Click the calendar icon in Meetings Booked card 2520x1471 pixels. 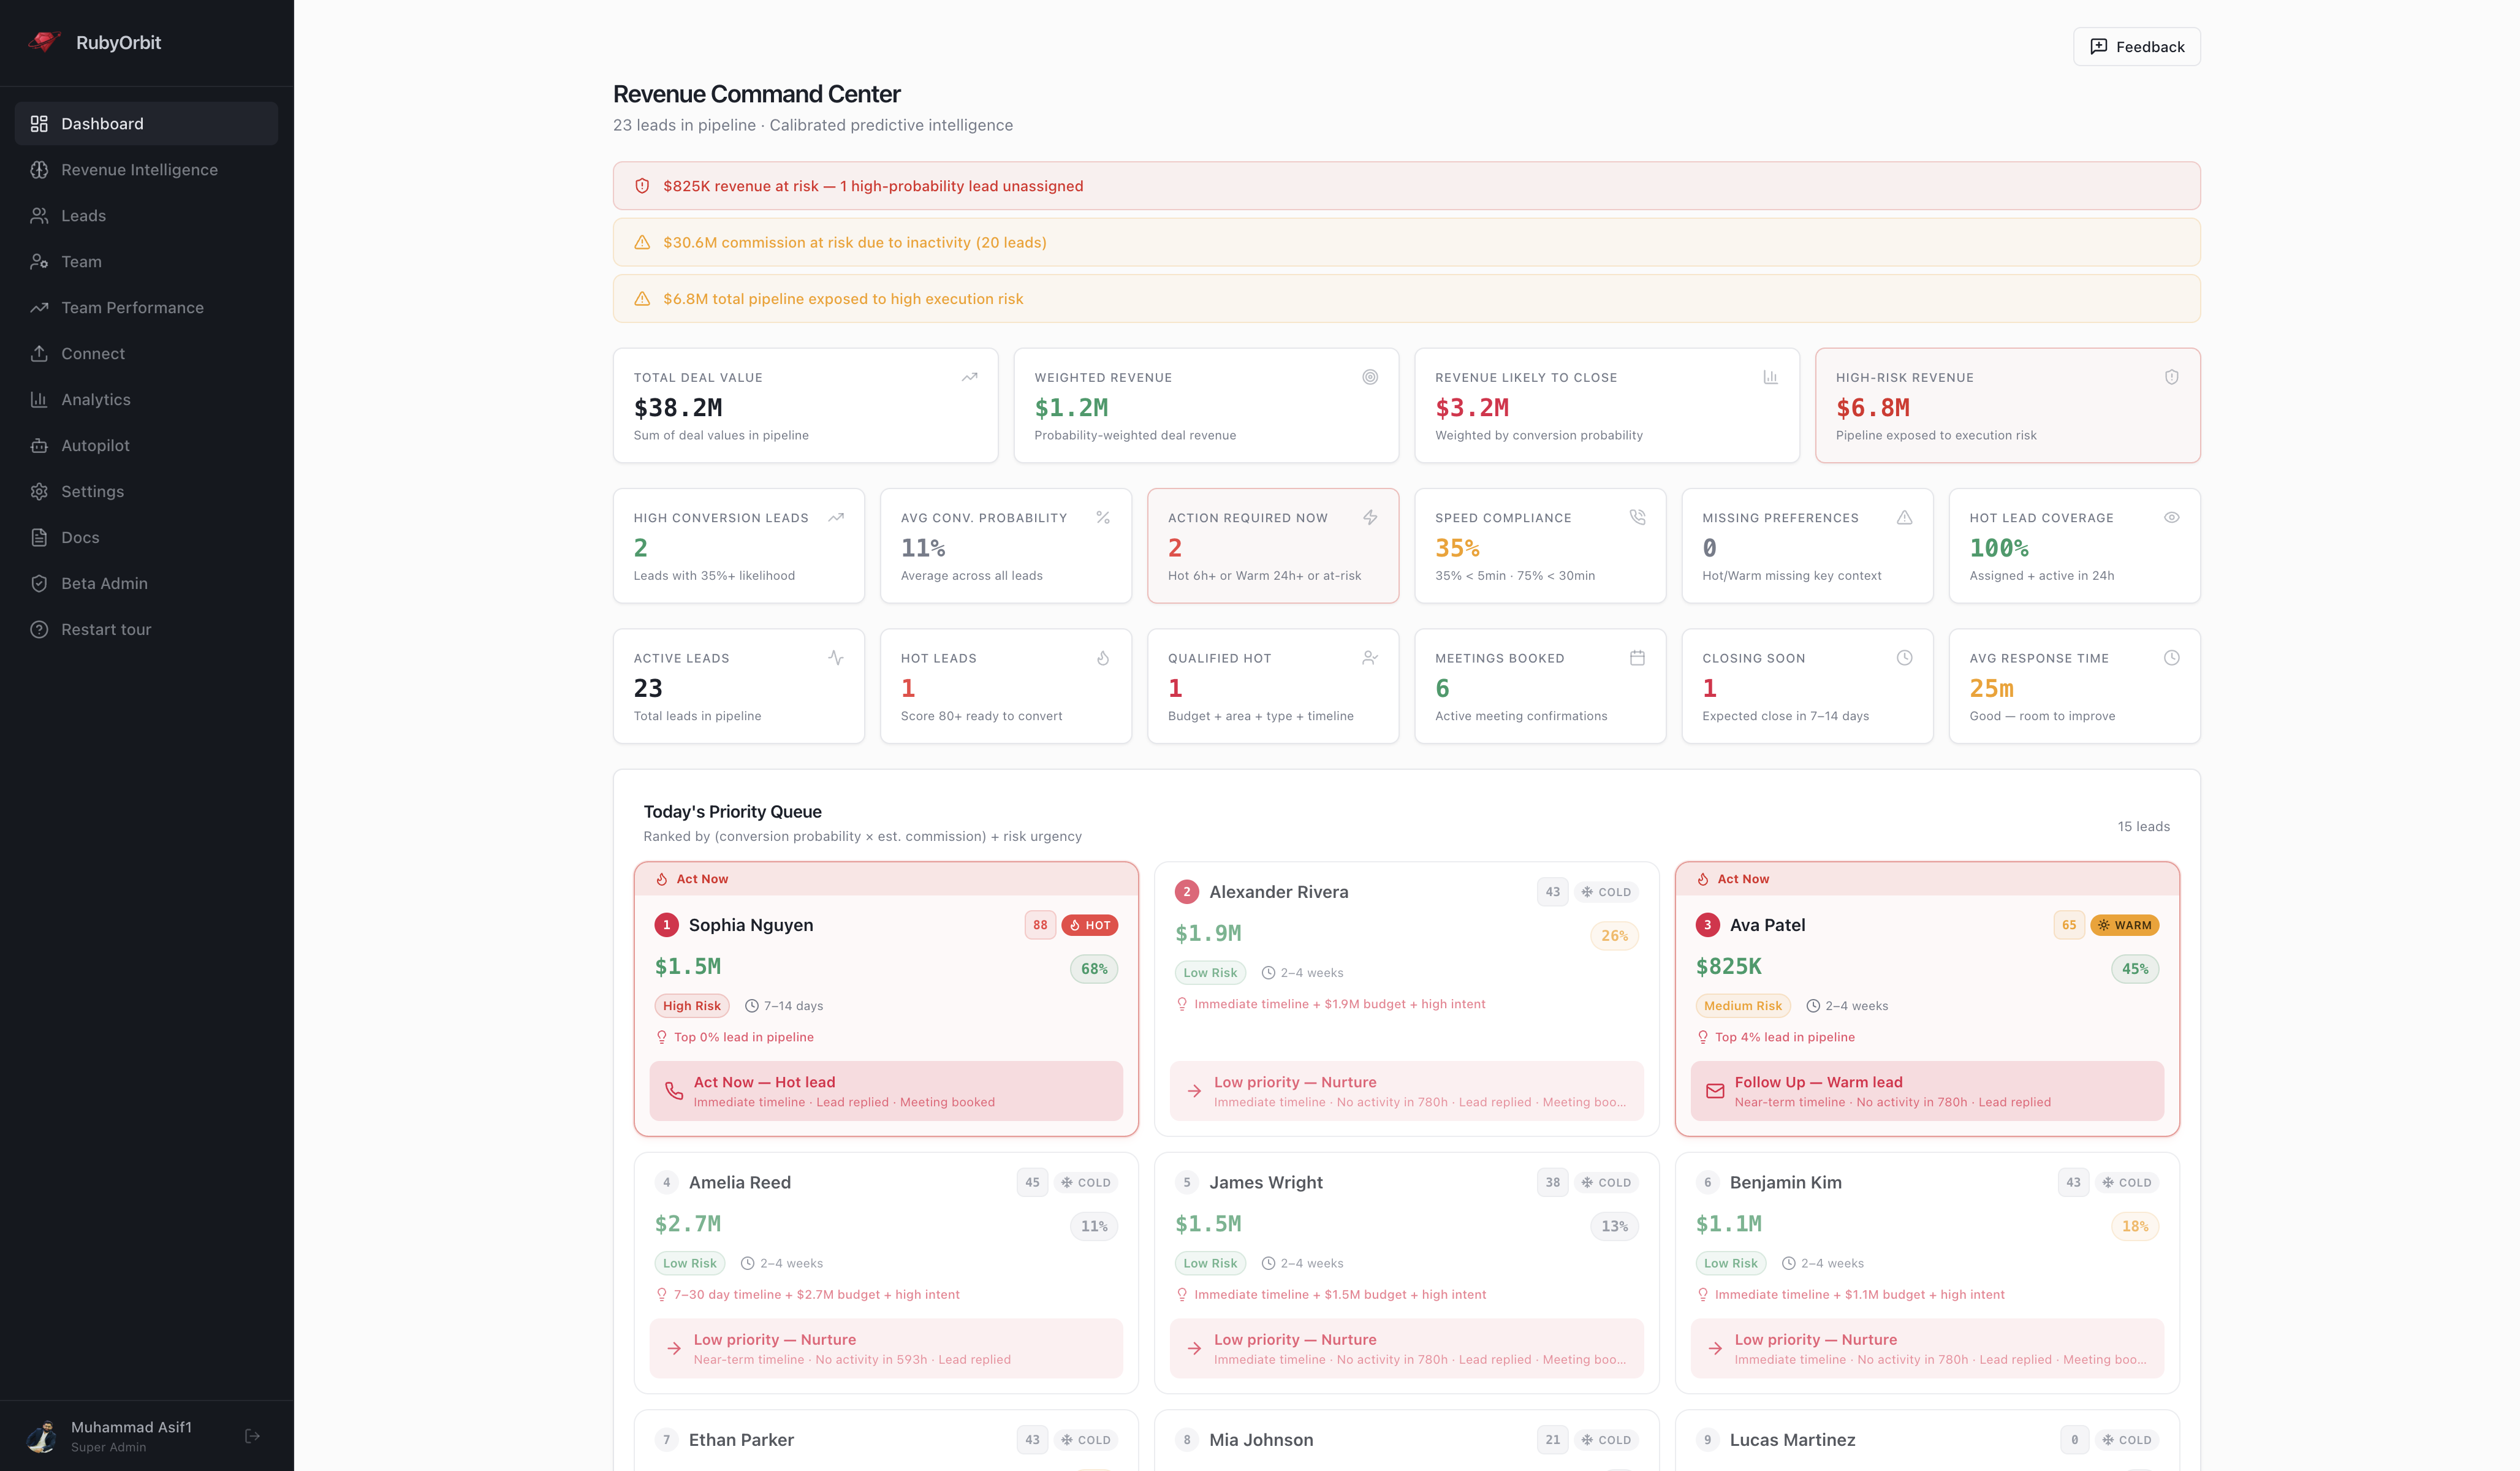(1637, 657)
